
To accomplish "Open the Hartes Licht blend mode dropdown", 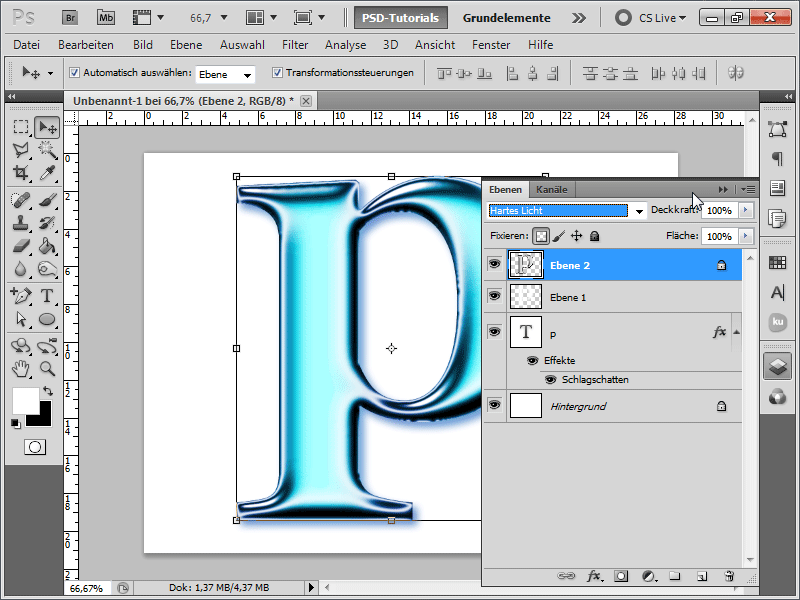I will (x=639, y=211).
